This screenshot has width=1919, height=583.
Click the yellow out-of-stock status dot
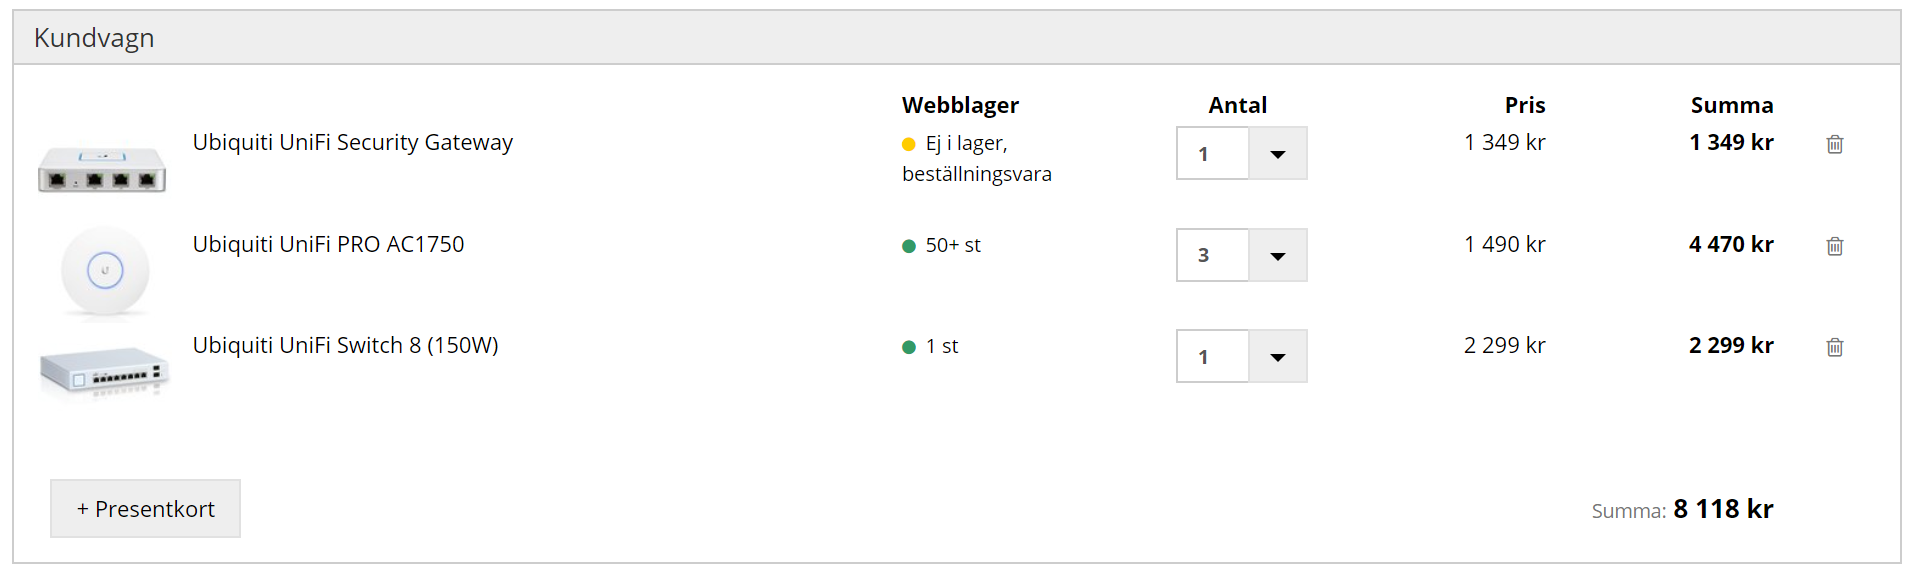click(908, 144)
